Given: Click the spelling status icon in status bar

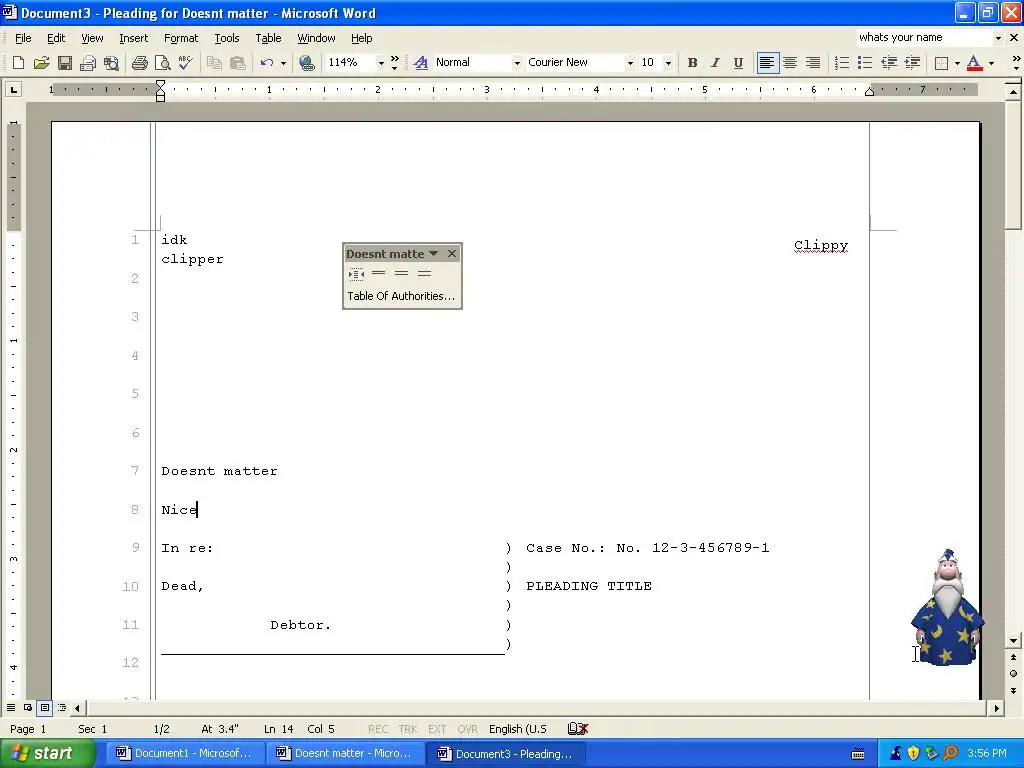Looking at the screenshot, I should (x=578, y=729).
